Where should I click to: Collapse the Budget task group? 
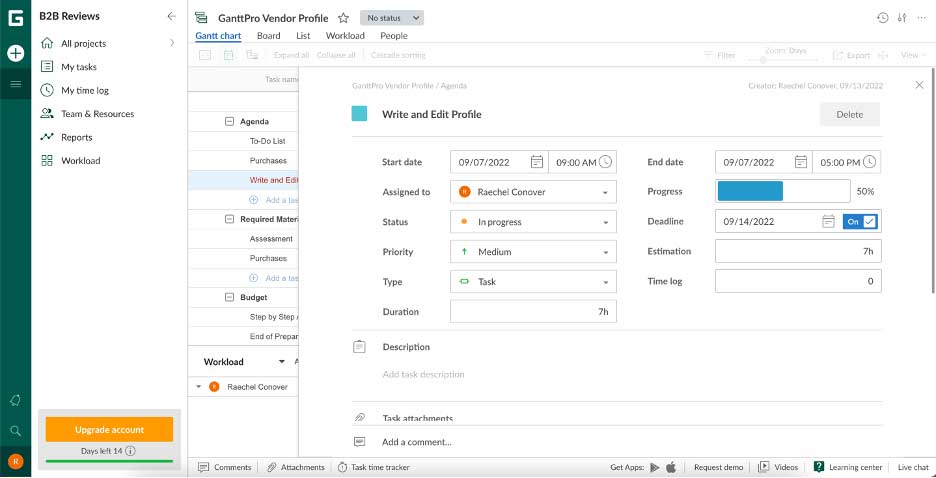(x=230, y=297)
